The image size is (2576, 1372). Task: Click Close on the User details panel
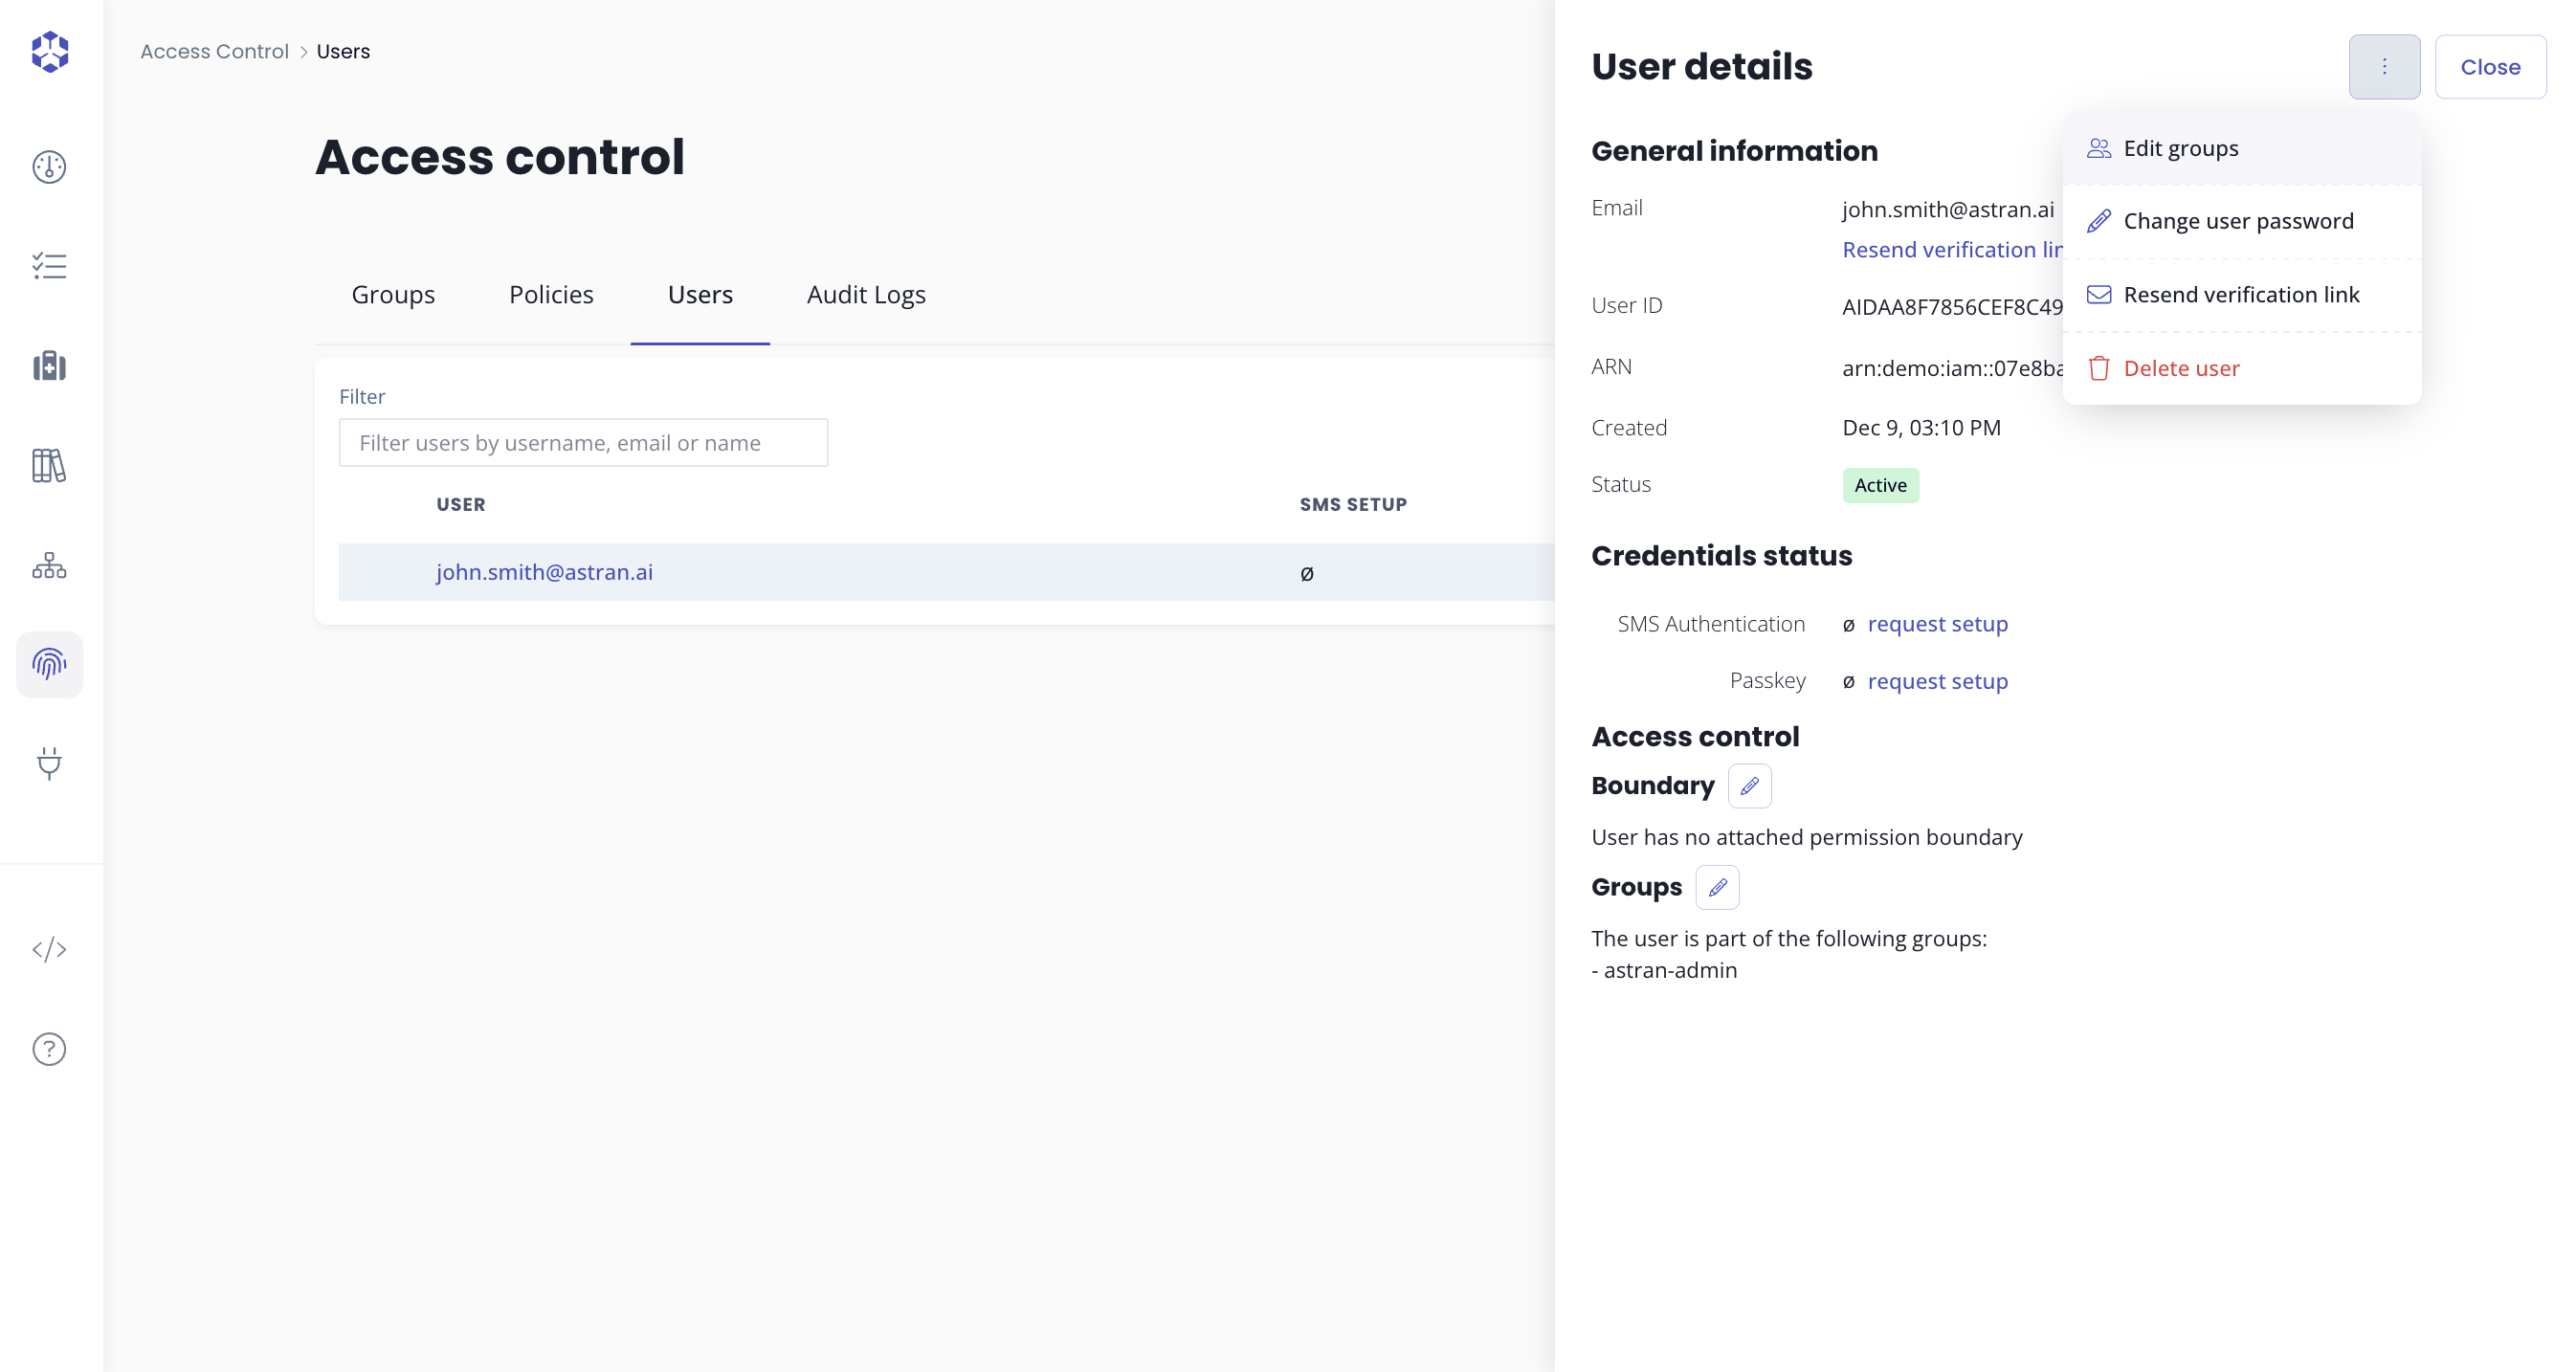click(x=2491, y=66)
